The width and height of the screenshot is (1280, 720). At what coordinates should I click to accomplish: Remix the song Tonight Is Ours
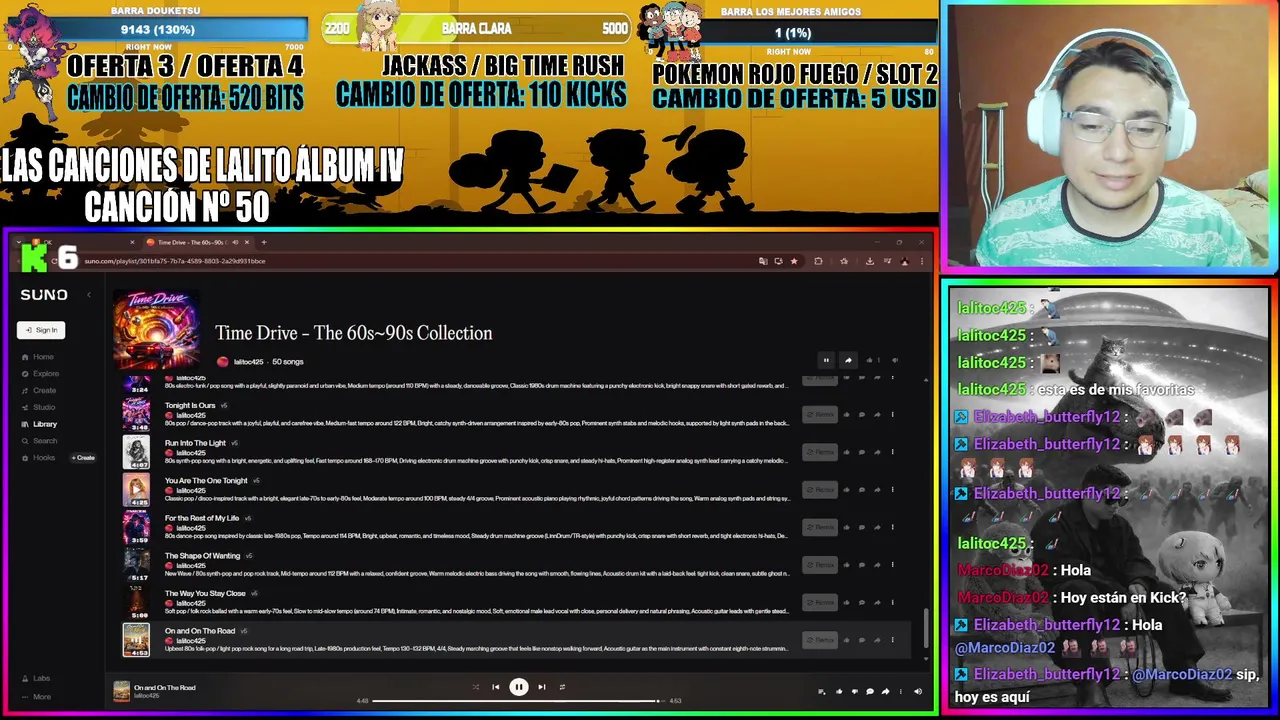pyautogui.click(x=820, y=414)
